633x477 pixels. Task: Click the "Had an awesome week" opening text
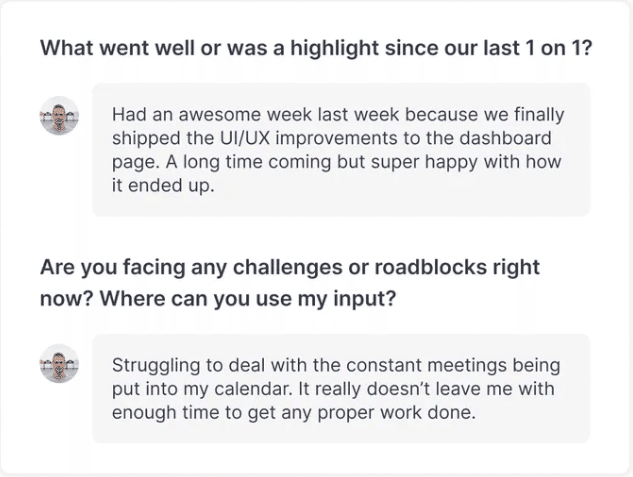pyautogui.click(x=212, y=115)
